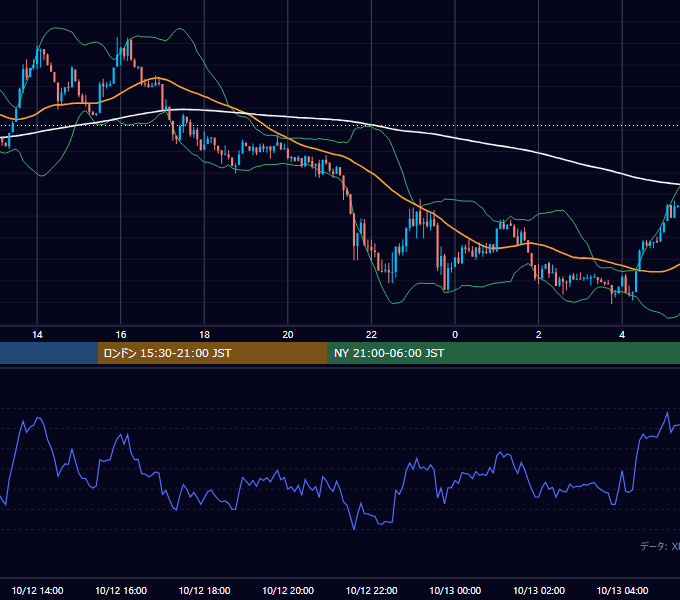The image size is (680, 600).
Task: Click the ロンドン 15:30-21:00 JST session band
Action: coord(212,353)
